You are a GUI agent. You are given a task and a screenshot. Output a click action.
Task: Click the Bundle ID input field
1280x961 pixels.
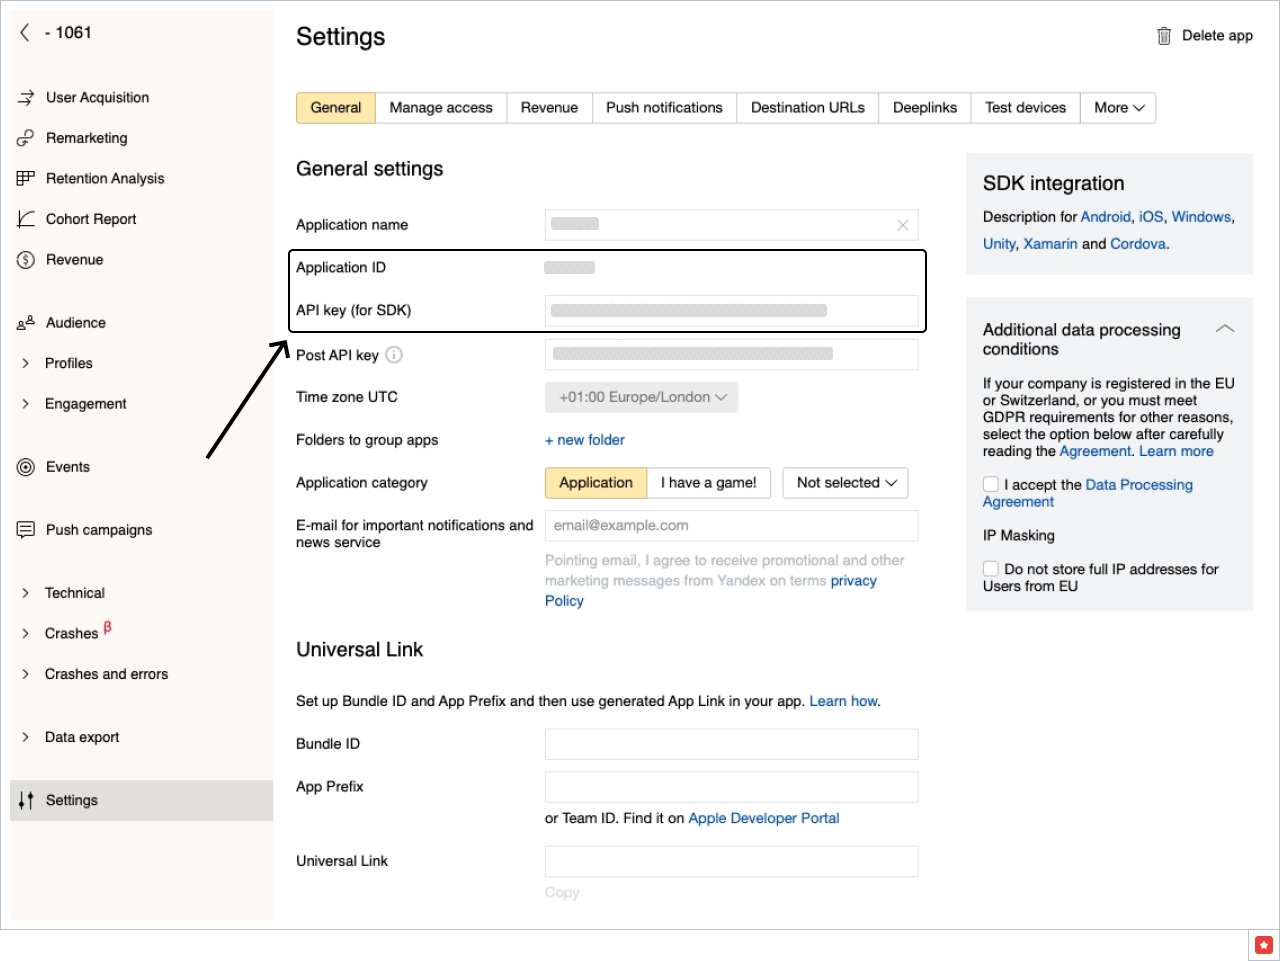(x=731, y=744)
